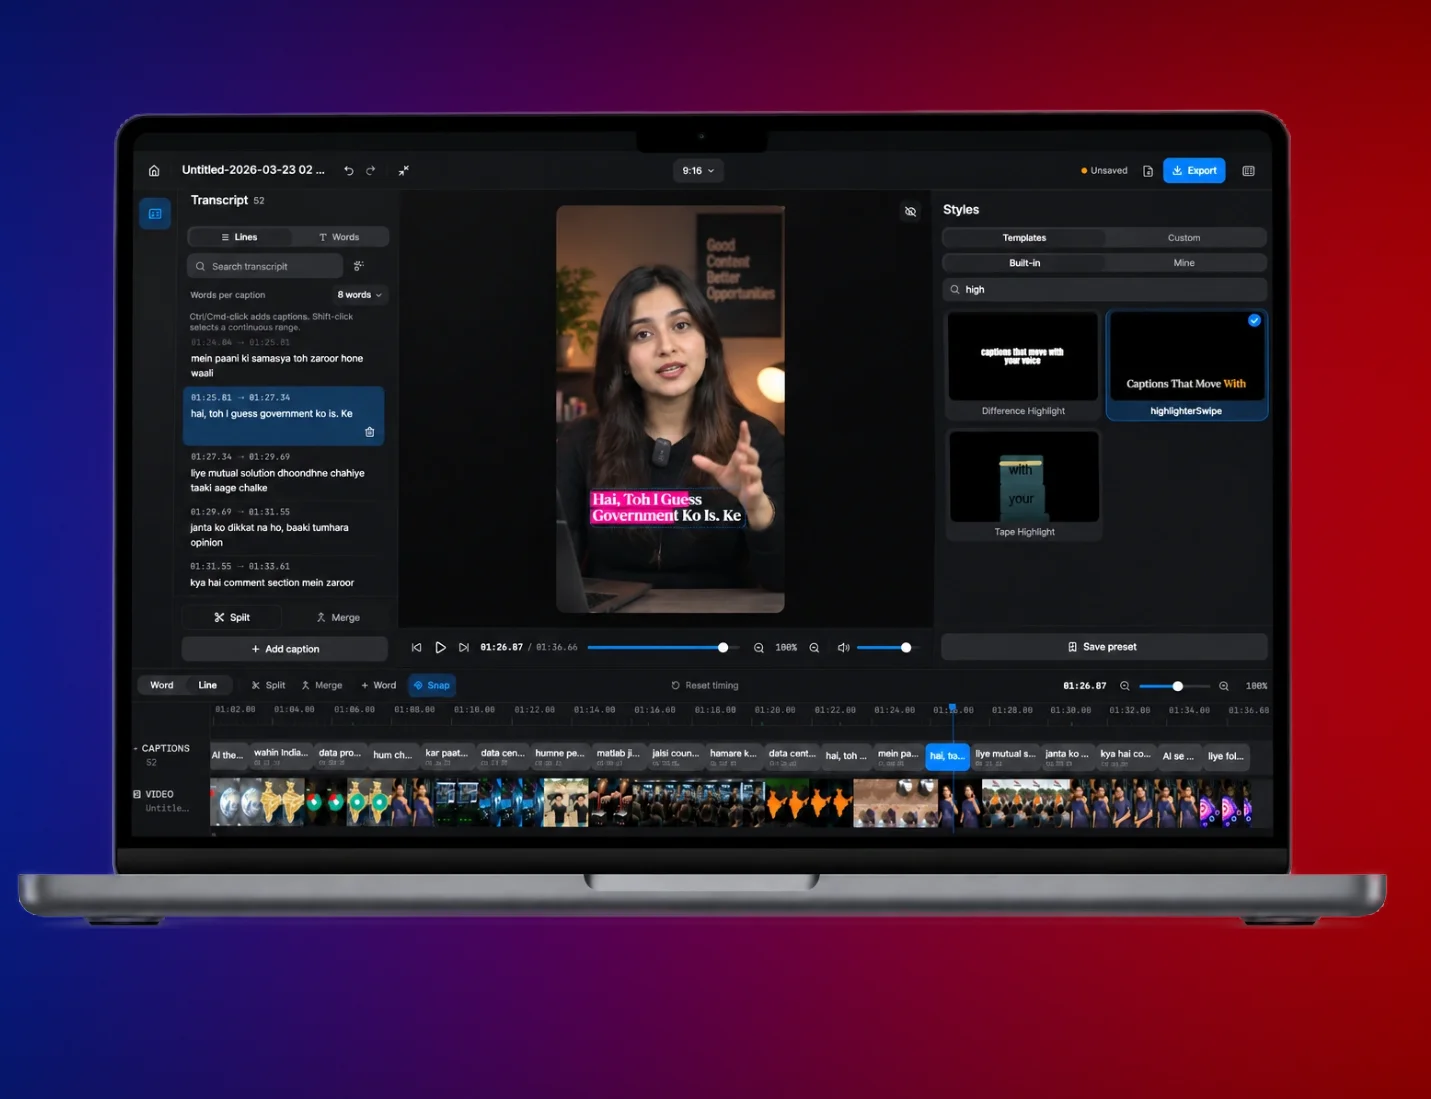1431x1099 pixels.
Task: Click the expand/fullscreen arrows icon
Action: click(404, 171)
